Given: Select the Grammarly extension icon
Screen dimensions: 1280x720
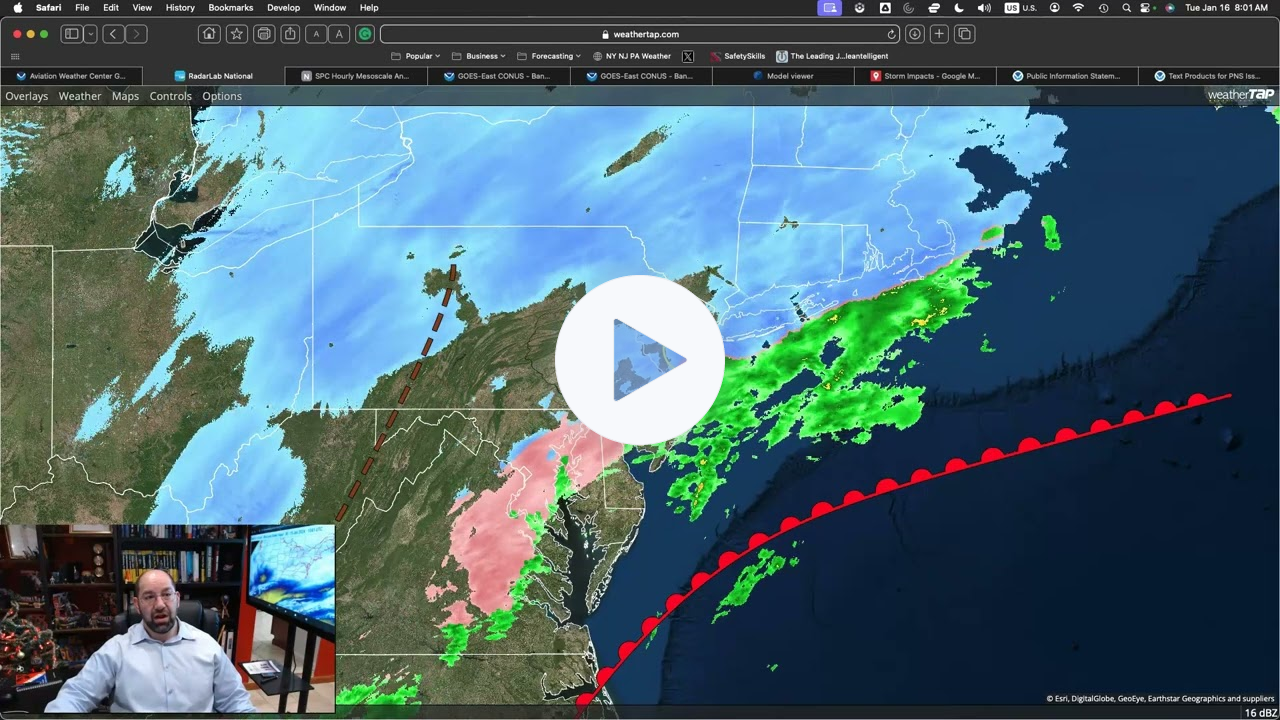Looking at the screenshot, I should (364, 33).
